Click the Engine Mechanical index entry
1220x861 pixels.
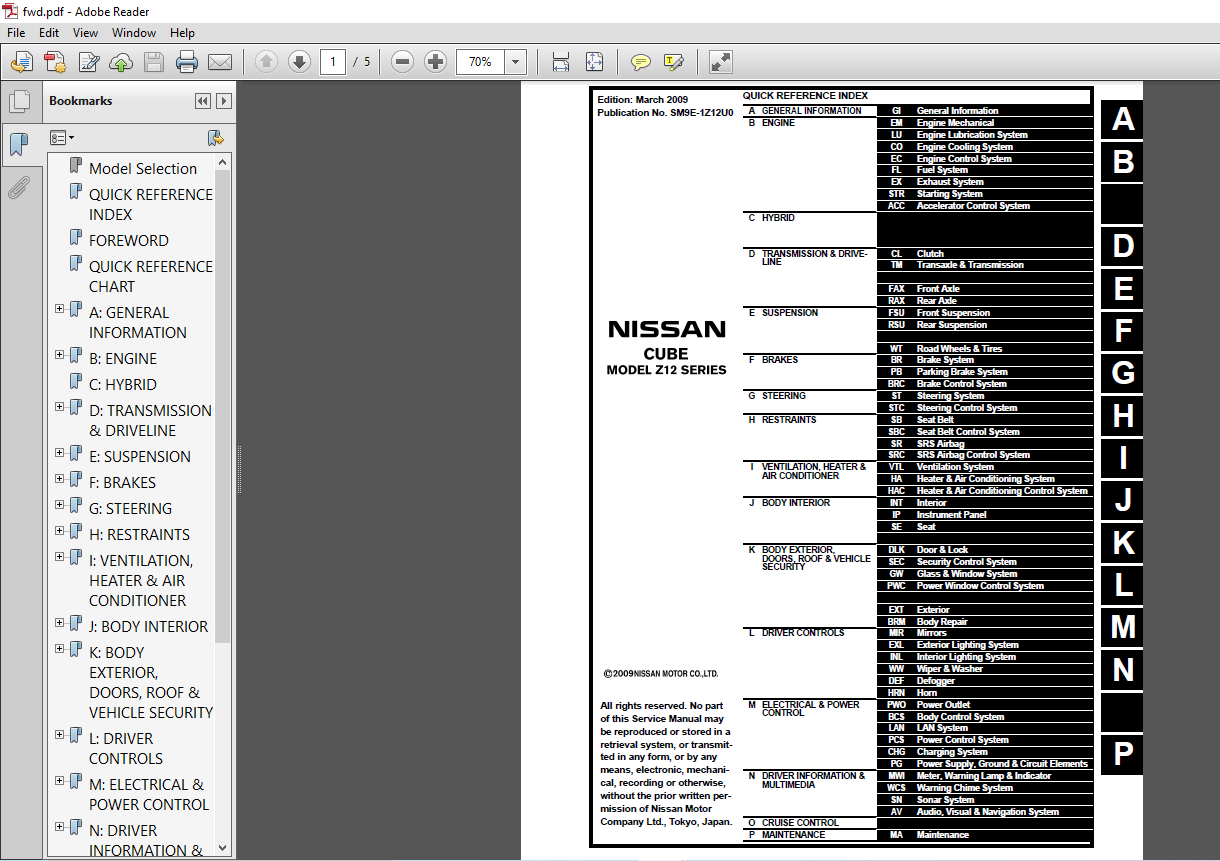[955, 123]
